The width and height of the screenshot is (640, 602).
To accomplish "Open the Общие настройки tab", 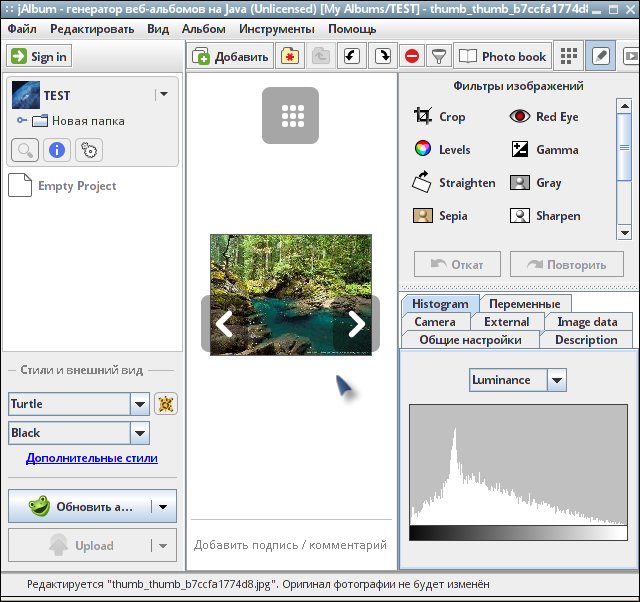I will (x=470, y=340).
